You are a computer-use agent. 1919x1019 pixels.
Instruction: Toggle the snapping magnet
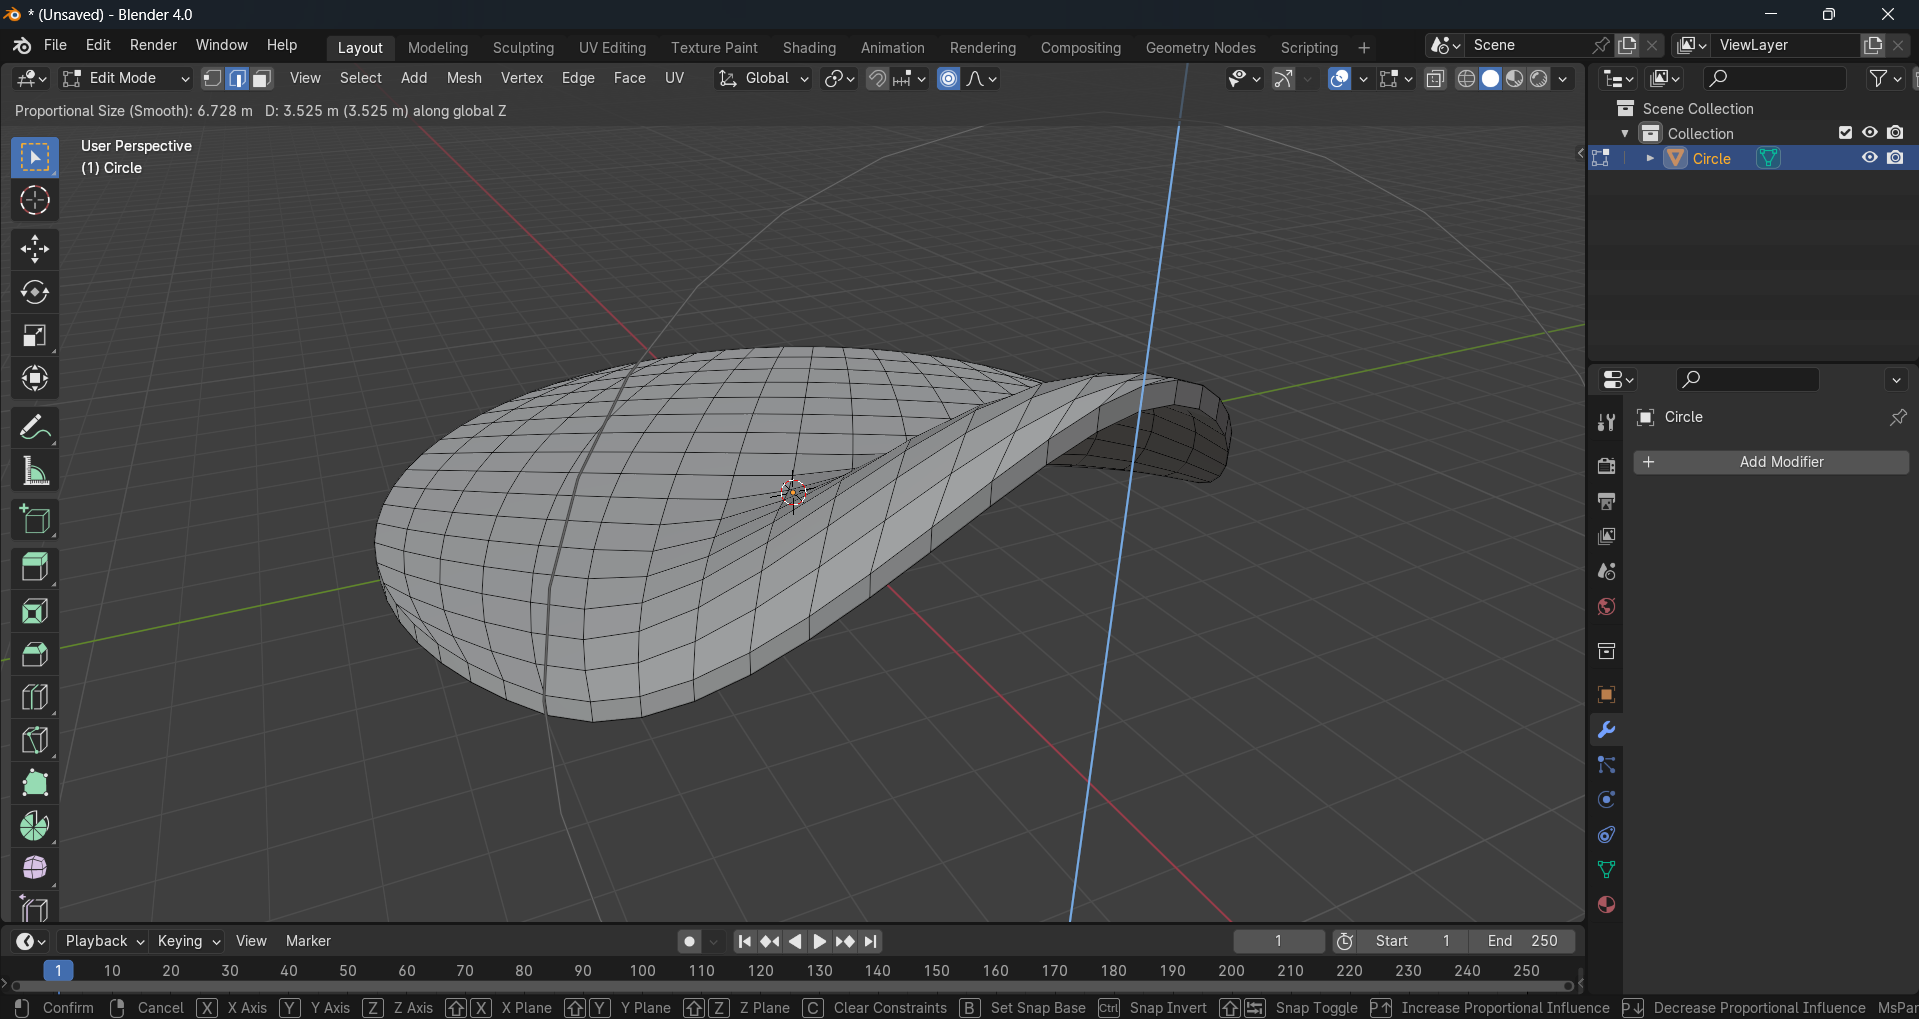(877, 78)
